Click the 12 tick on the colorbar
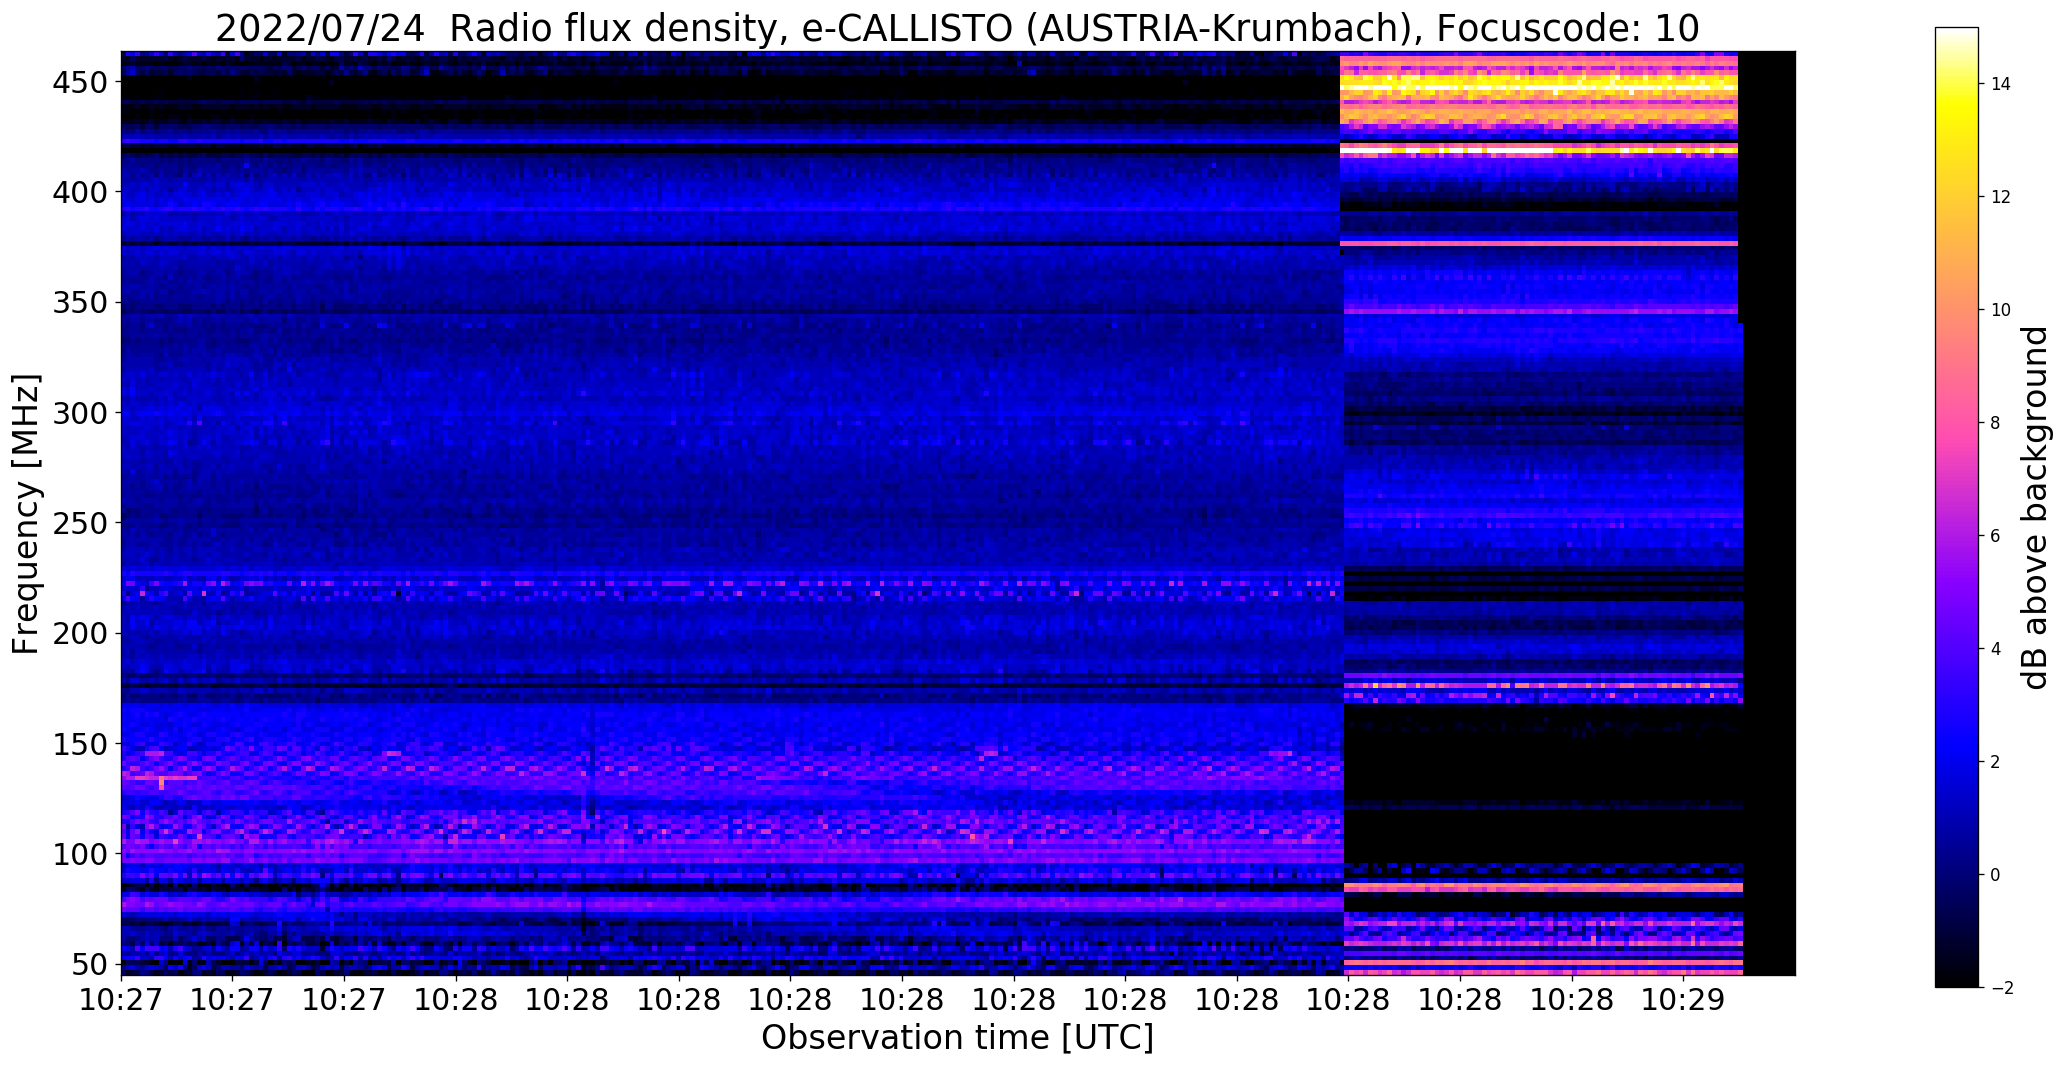Viewport: 2066px width, 1067px height. pyautogui.click(x=2001, y=197)
